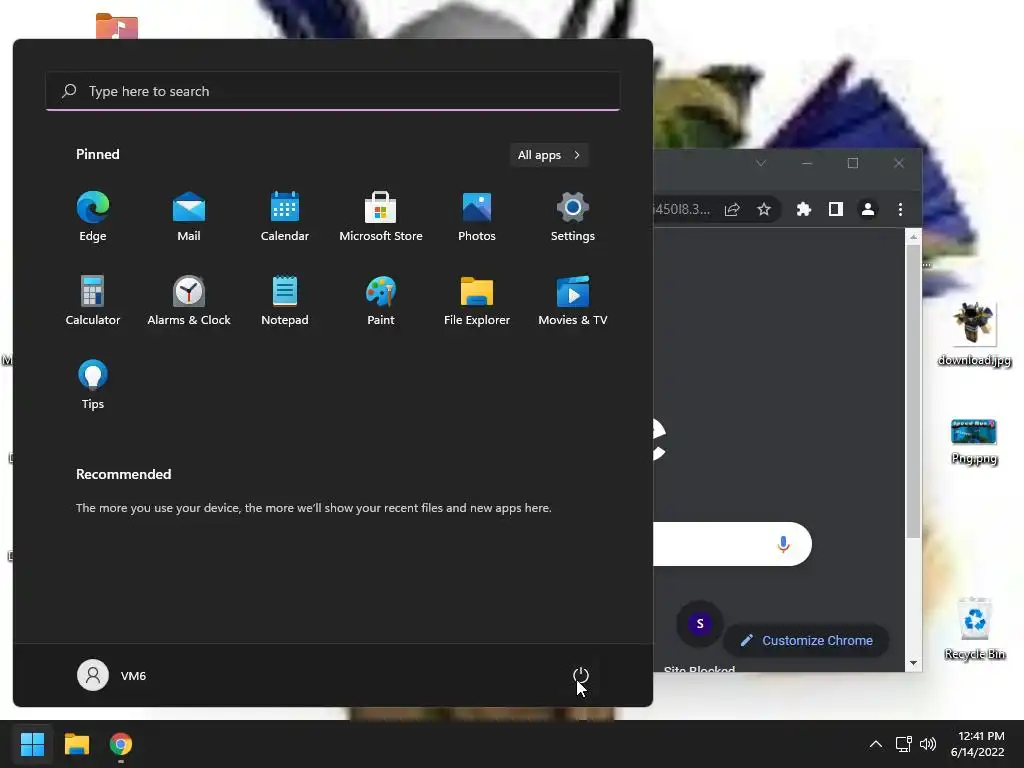Open the S shortcut tile in Chrome
The image size is (1024, 768).
click(700, 624)
